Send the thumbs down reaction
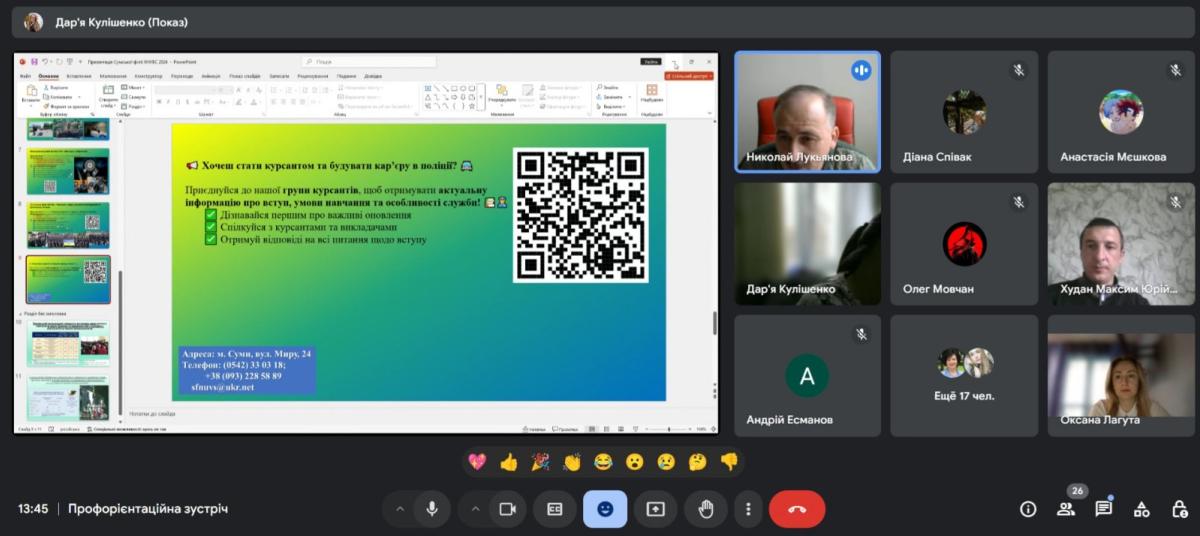The image size is (1200, 536). (729, 462)
